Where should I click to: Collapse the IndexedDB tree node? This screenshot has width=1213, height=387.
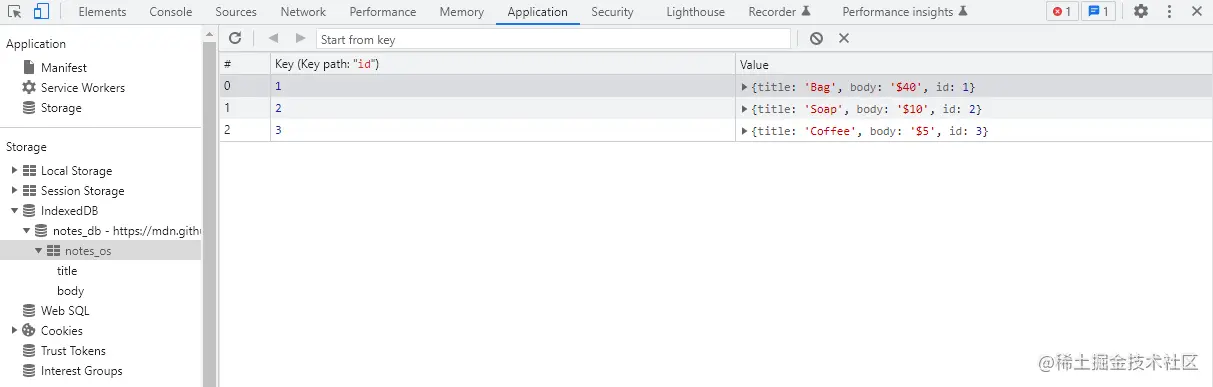tap(14, 211)
